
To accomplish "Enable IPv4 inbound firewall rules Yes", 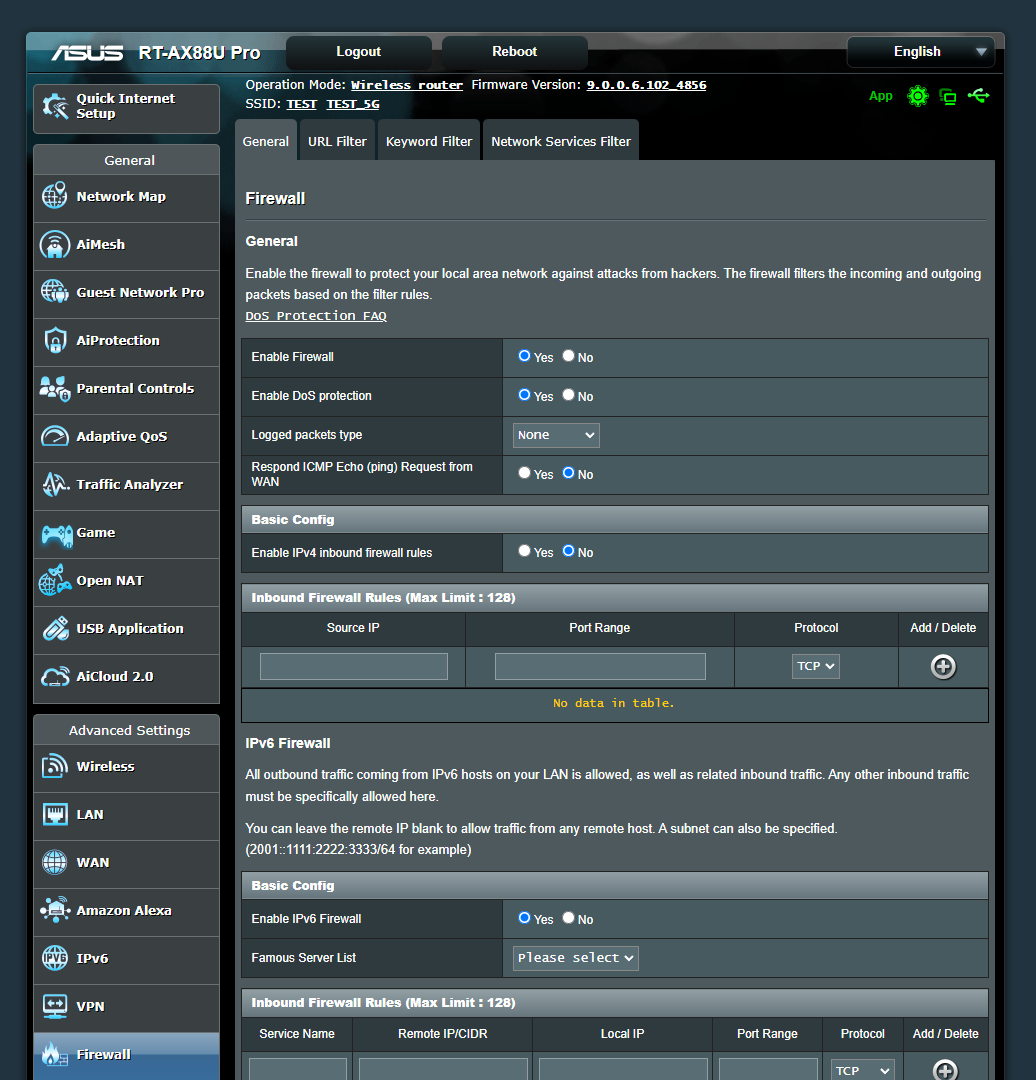I will (x=524, y=551).
